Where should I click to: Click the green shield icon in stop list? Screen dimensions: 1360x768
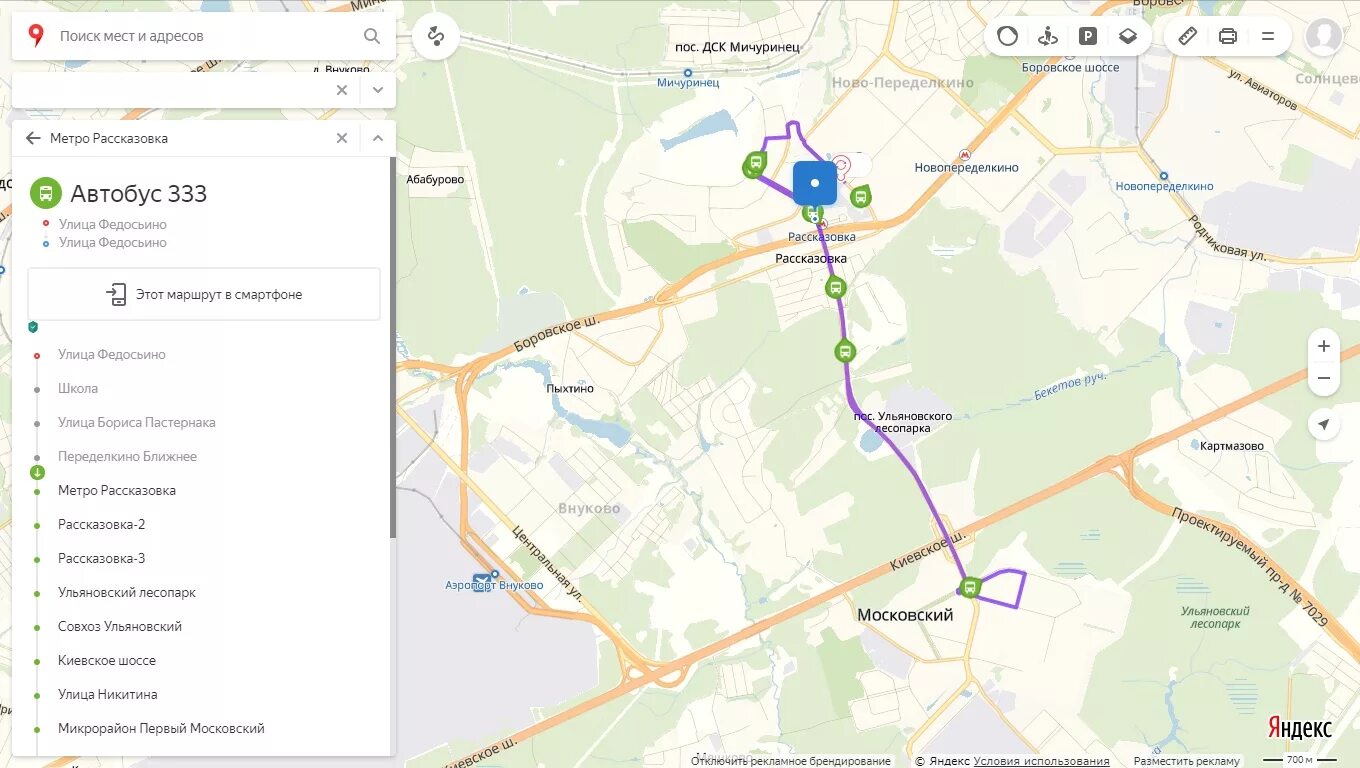(x=33, y=327)
